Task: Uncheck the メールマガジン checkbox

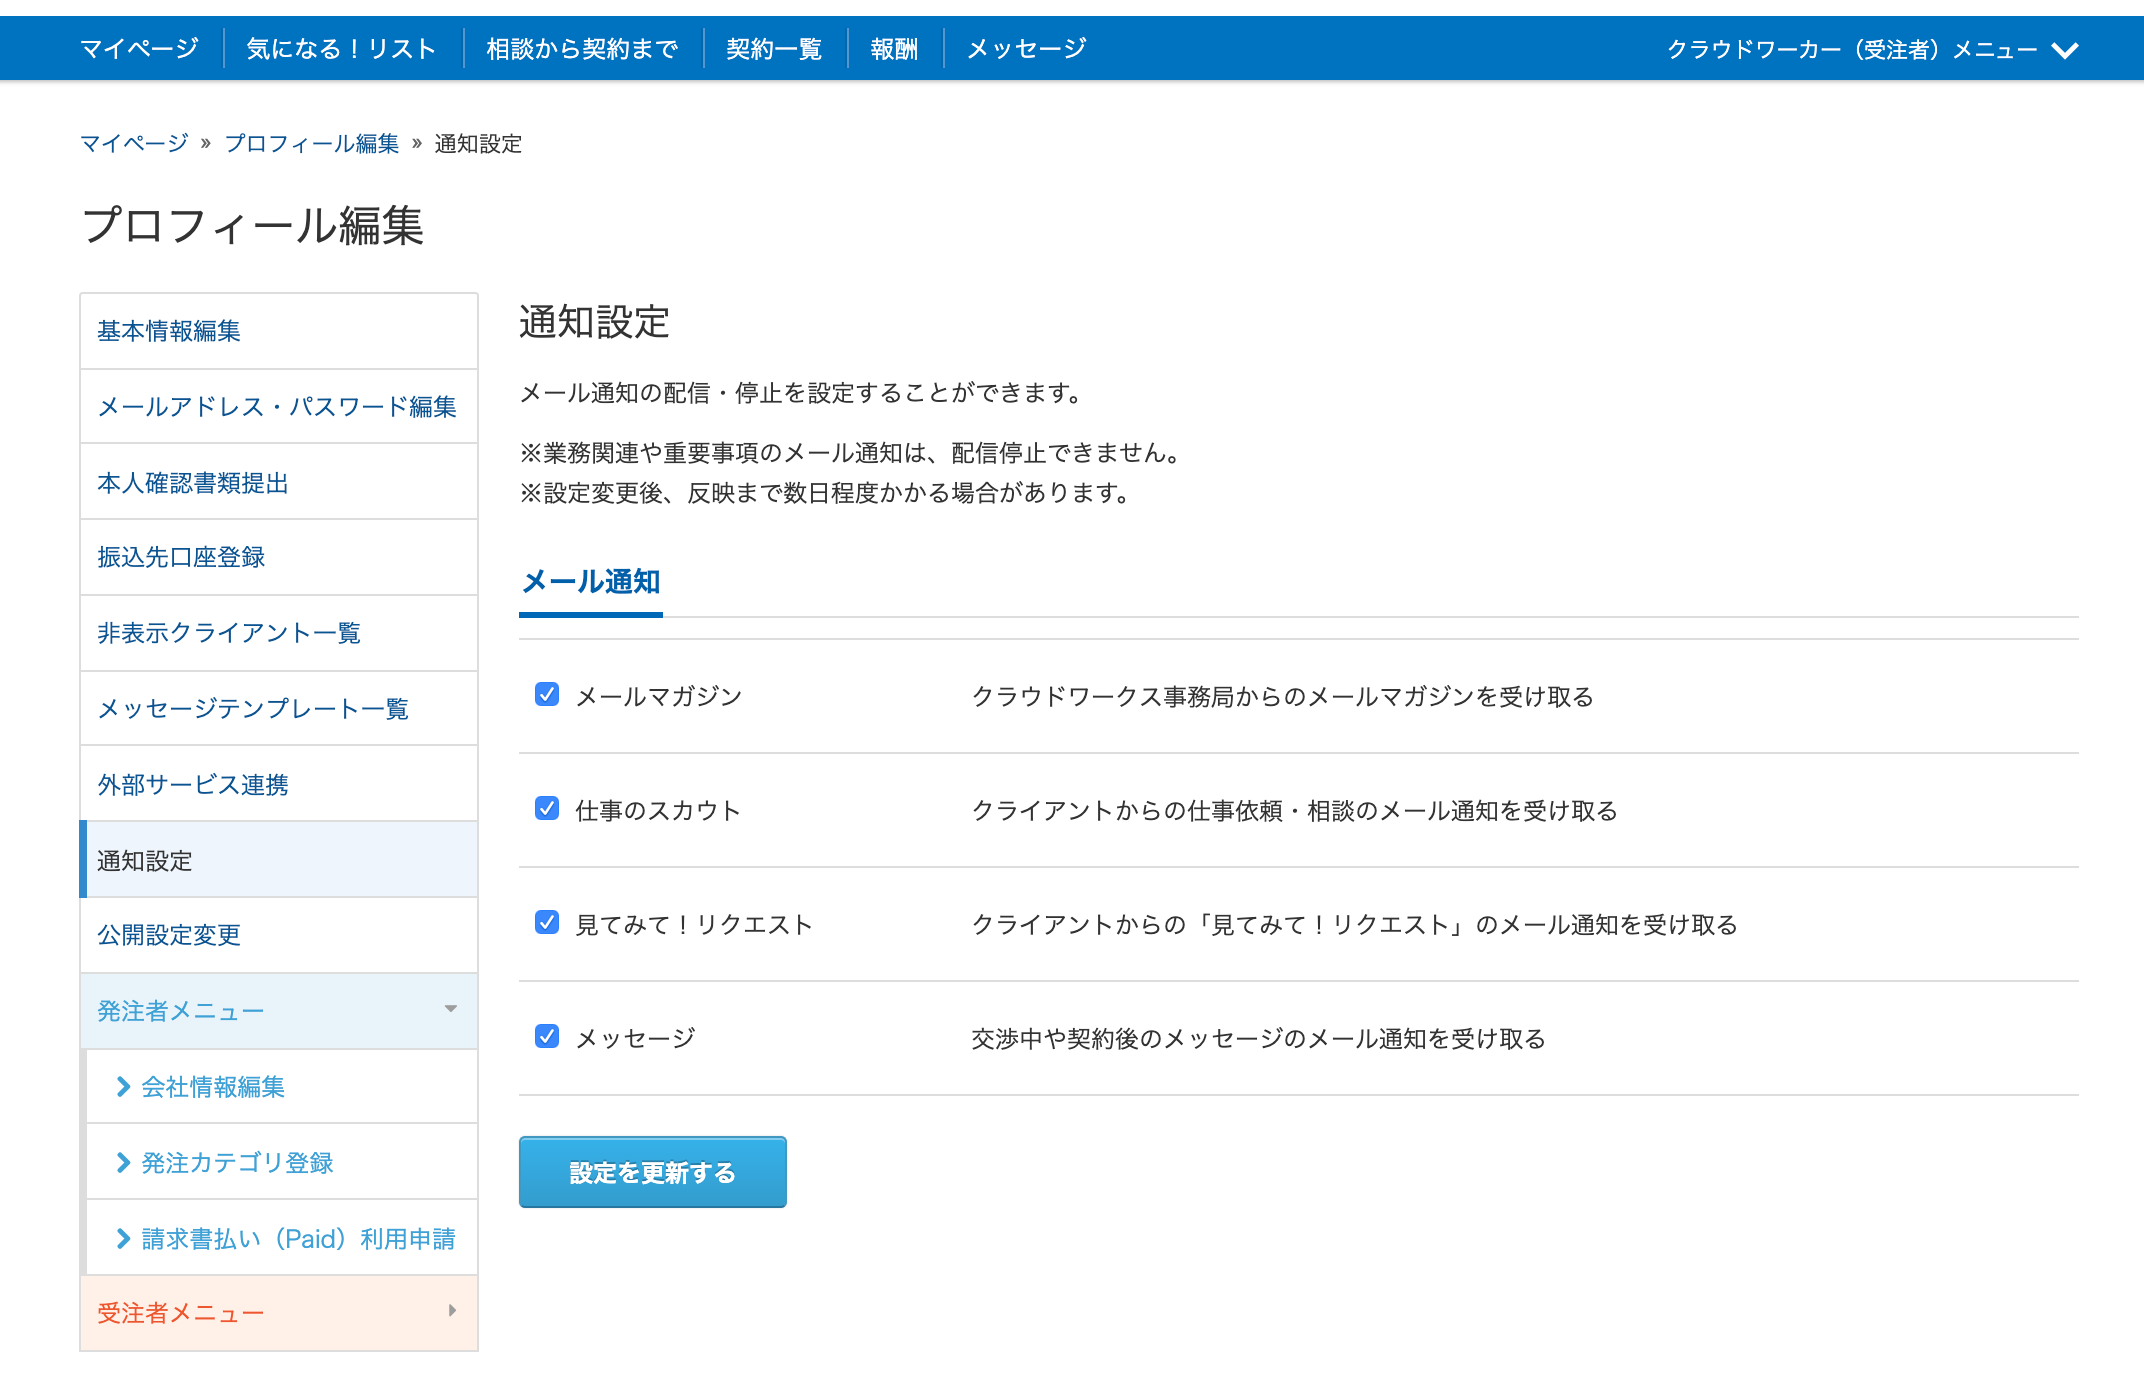Action: pyautogui.click(x=547, y=695)
